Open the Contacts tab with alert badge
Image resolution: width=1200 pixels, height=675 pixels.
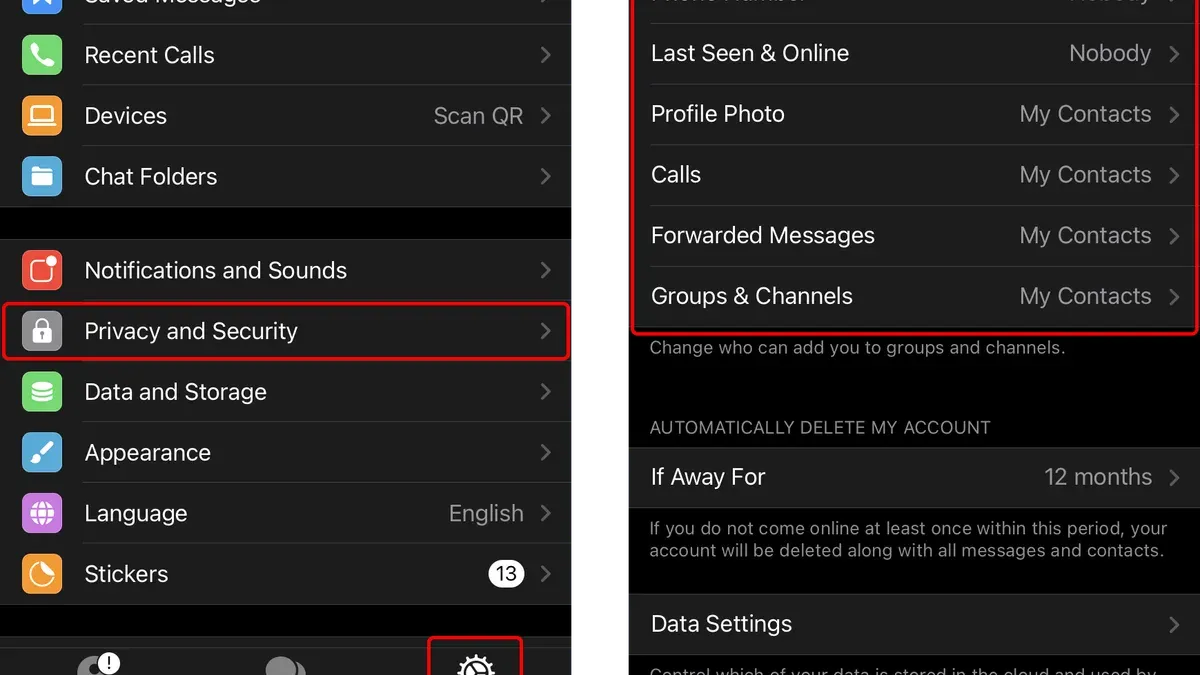pyautogui.click(x=99, y=664)
